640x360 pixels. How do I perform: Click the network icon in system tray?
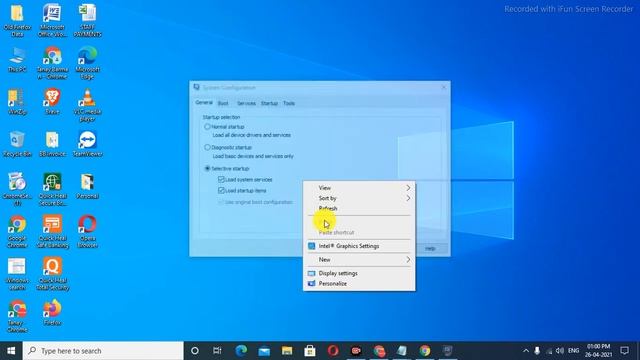point(549,351)
